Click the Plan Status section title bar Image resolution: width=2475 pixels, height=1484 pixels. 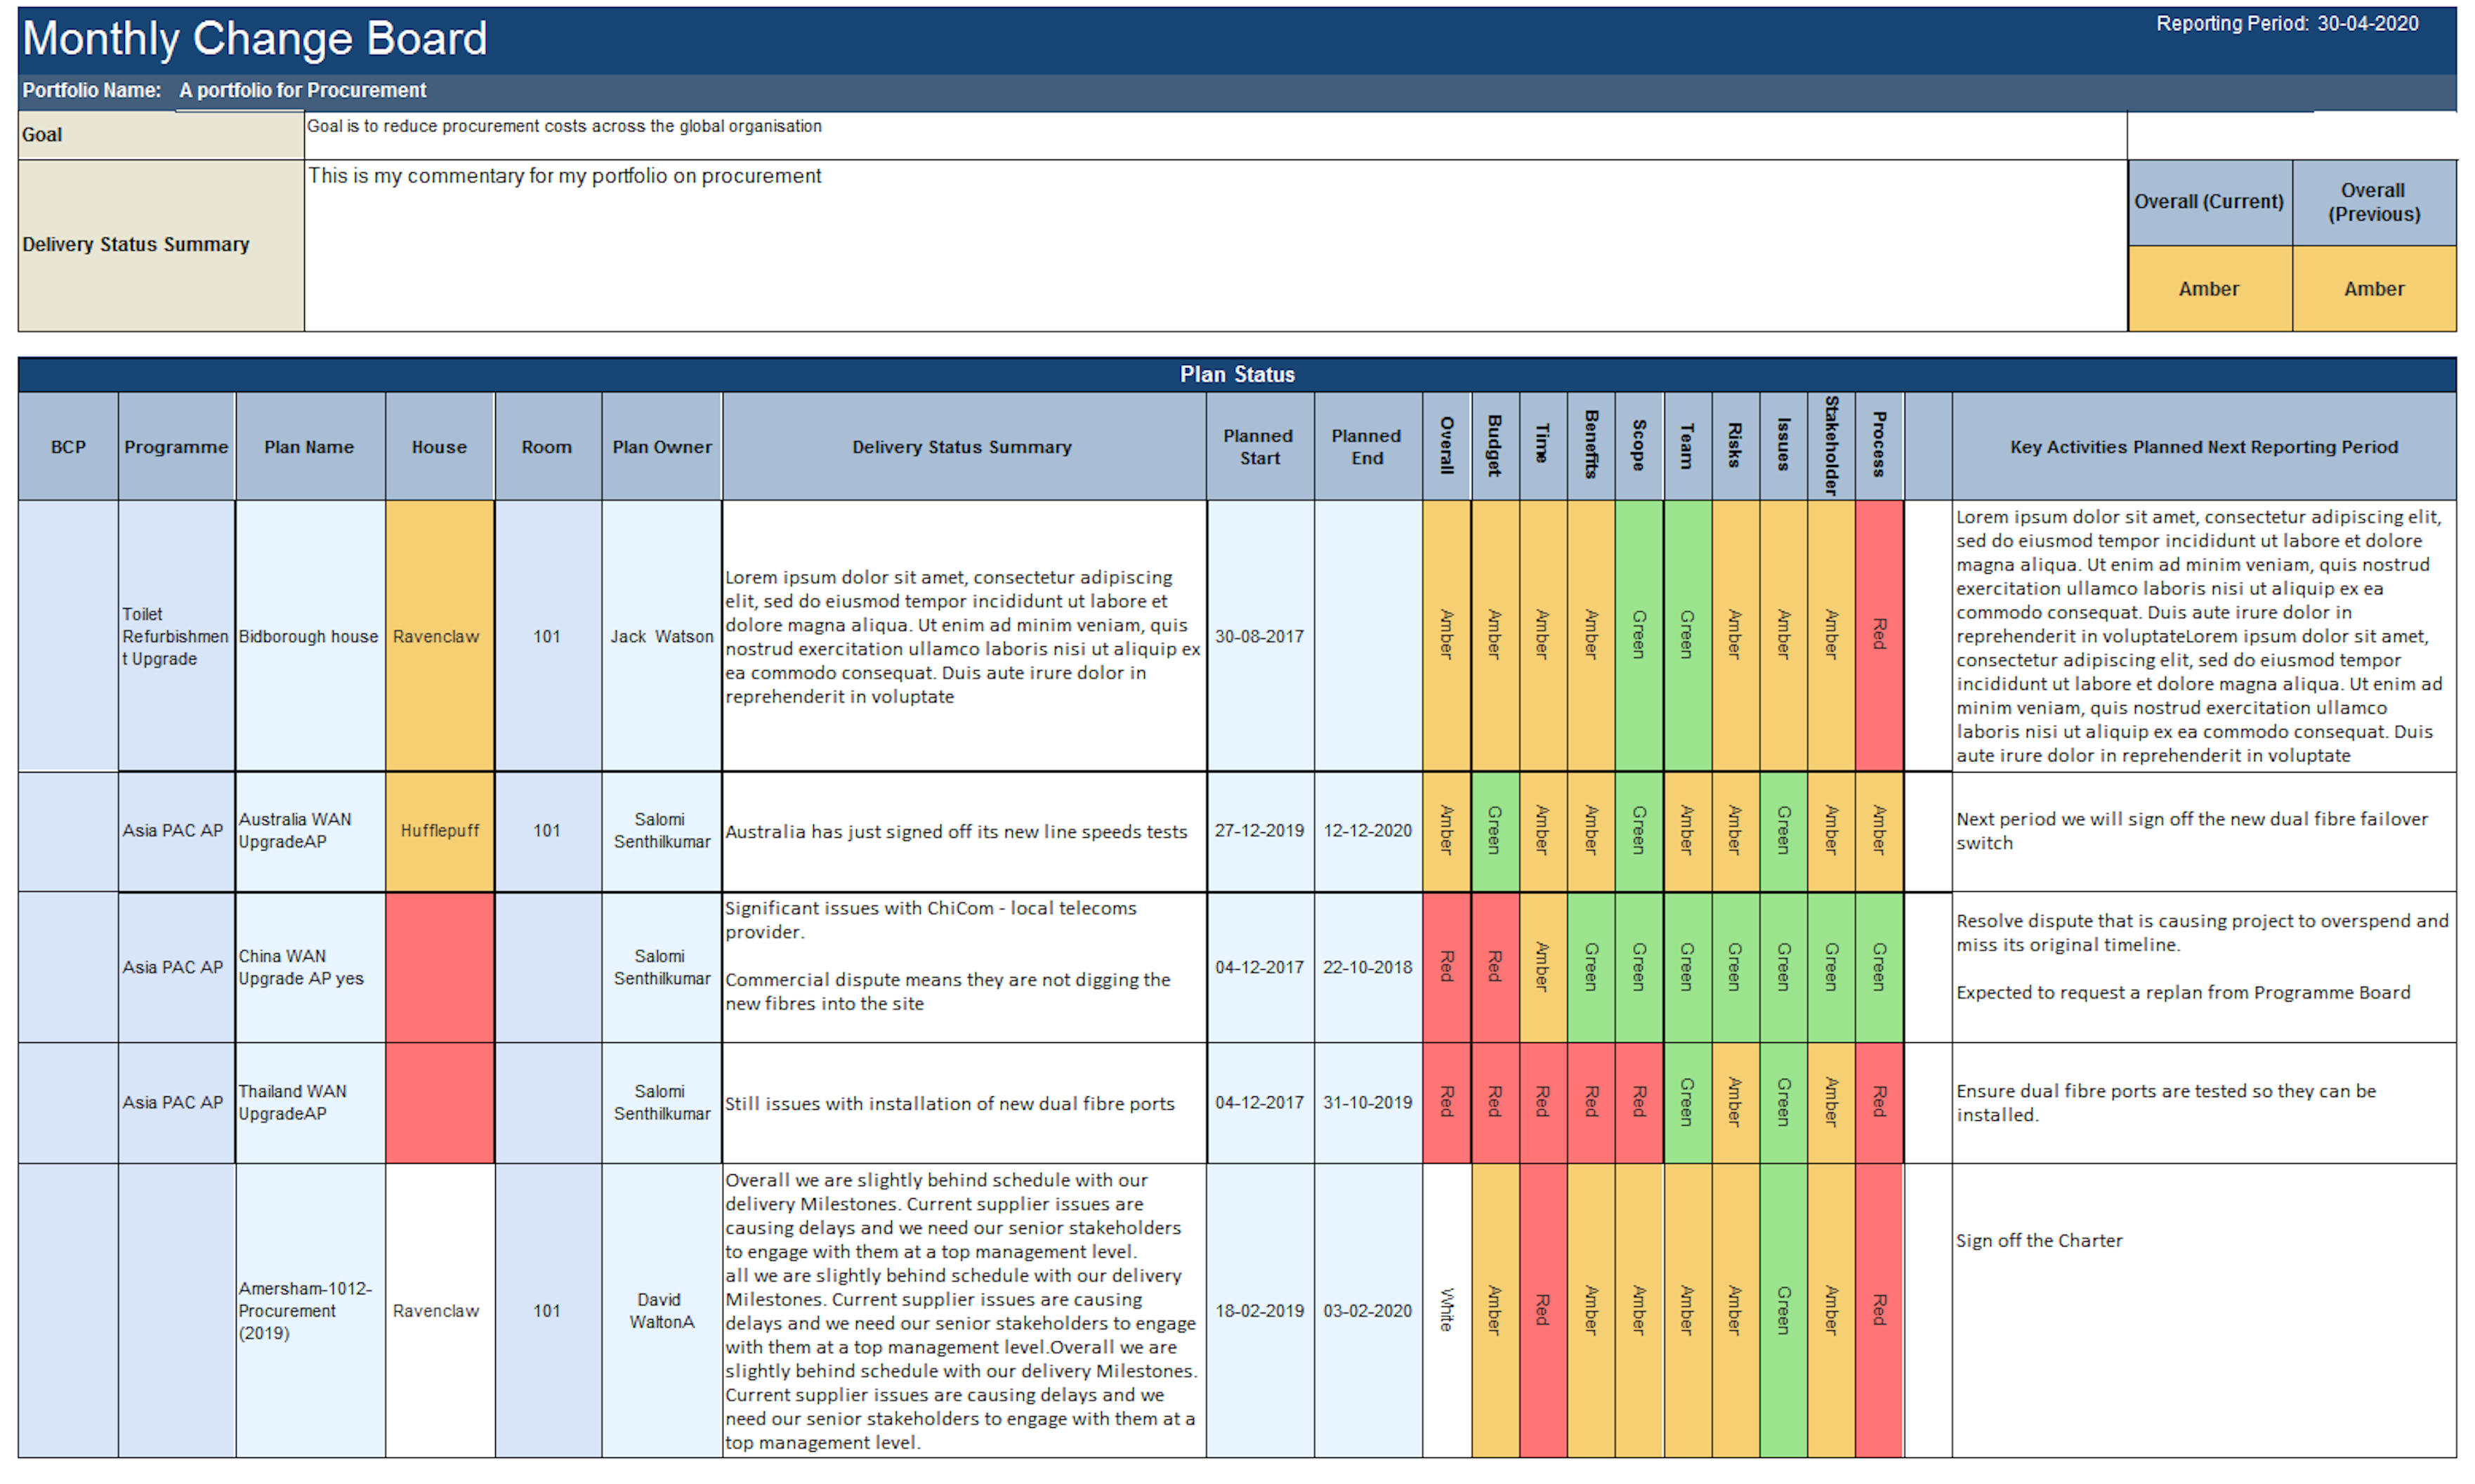pos(1236,374)
